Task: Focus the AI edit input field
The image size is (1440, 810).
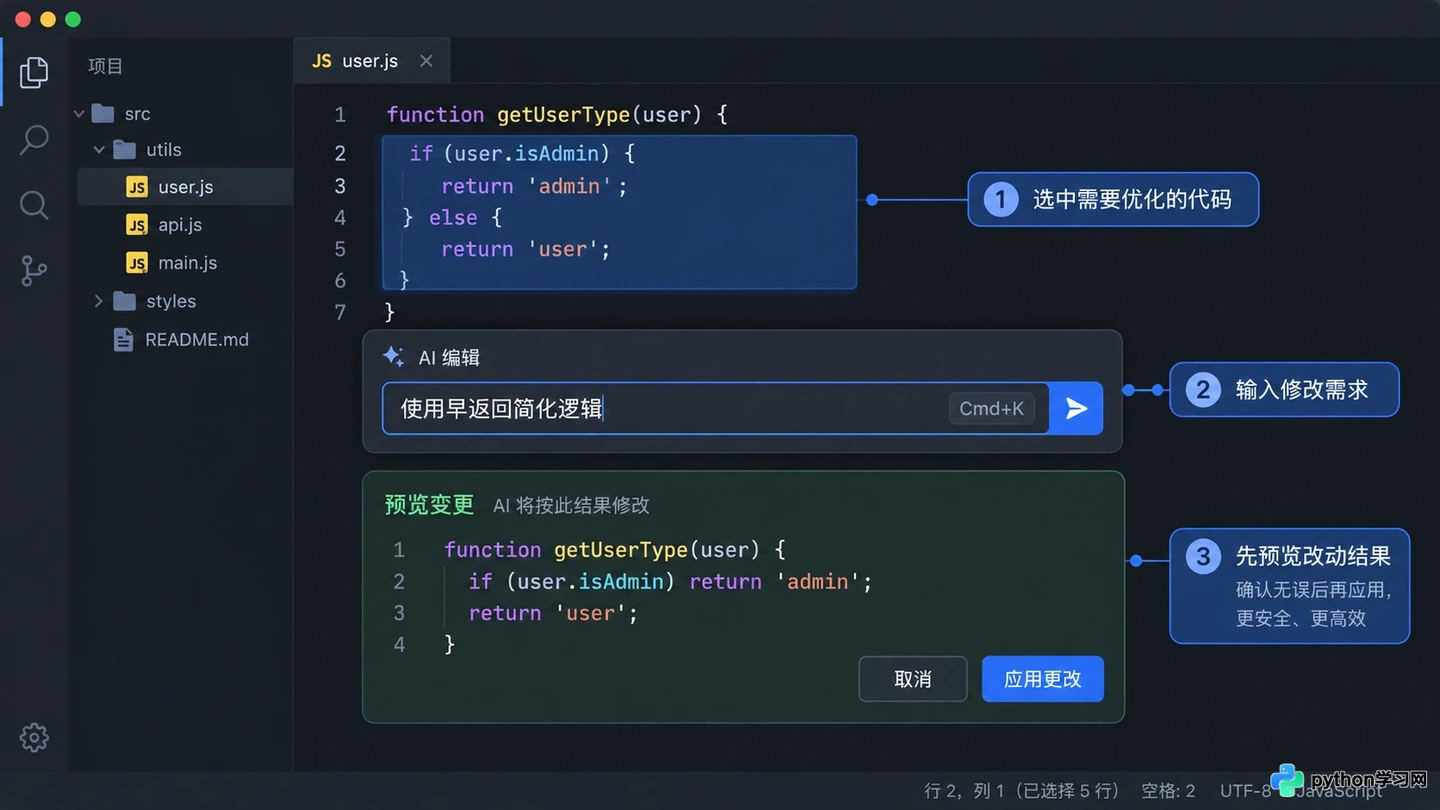Action: click(716, 408)
